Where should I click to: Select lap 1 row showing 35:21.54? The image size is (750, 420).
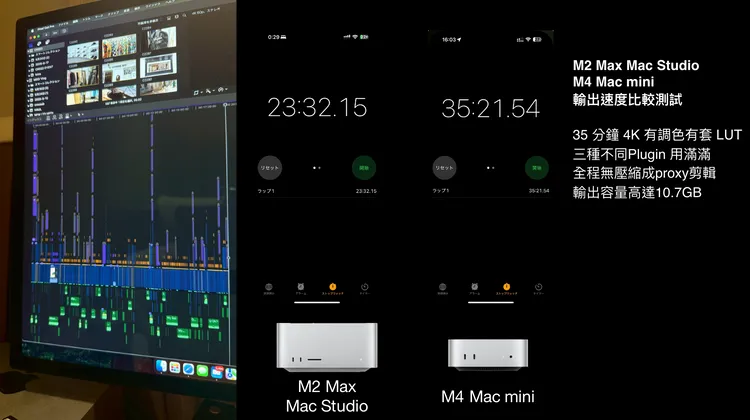(490, 191)
